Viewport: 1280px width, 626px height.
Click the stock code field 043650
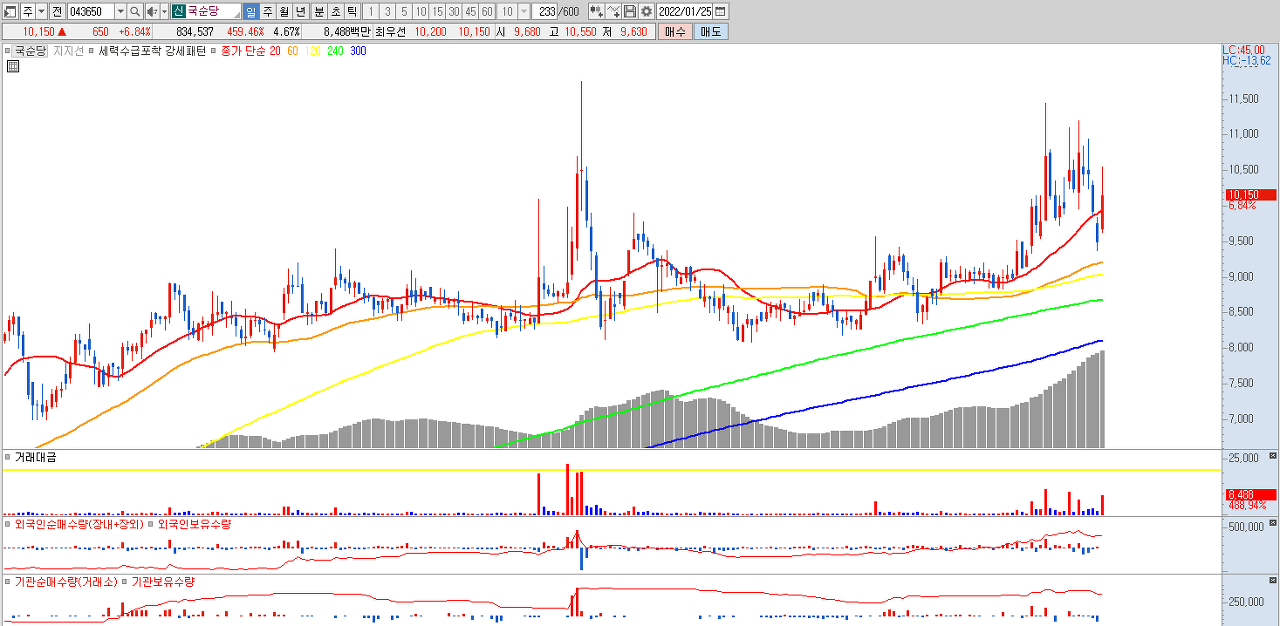pyautogui.click(x=90, y=11)
